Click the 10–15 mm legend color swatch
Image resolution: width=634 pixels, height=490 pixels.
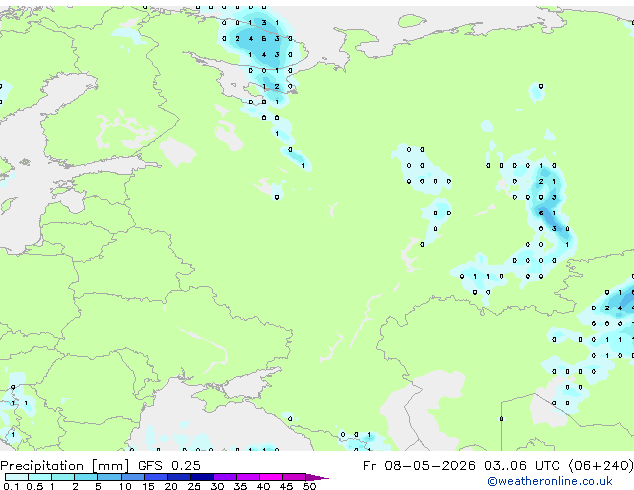(x=133, y=477)
